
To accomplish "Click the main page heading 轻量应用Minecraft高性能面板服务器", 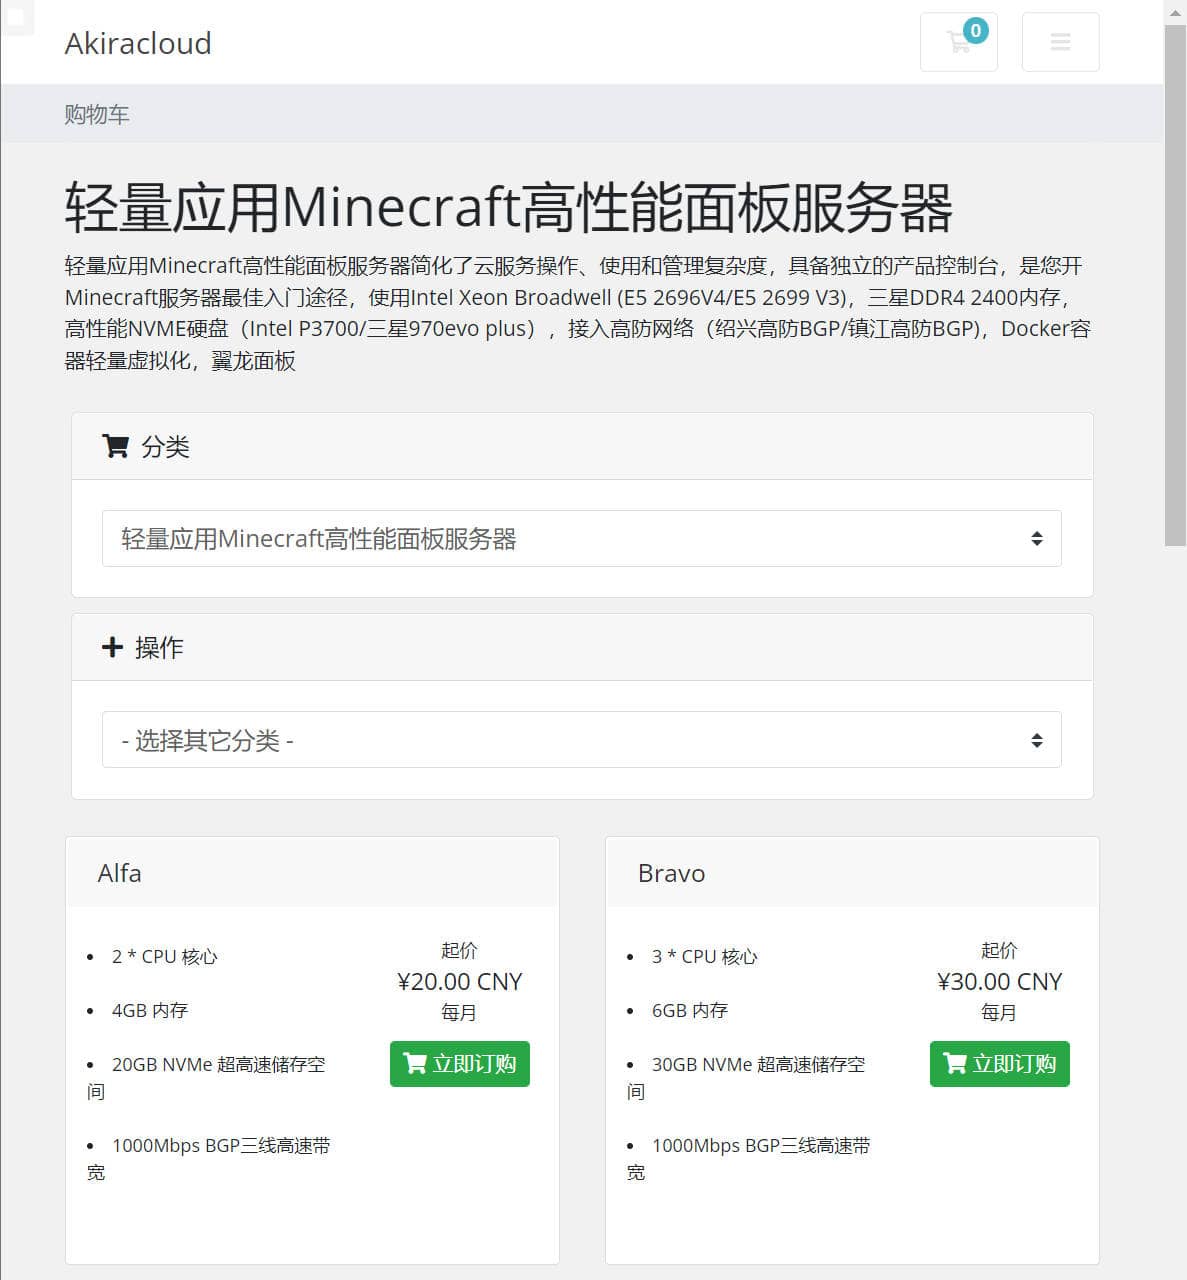I will [508, 207].
